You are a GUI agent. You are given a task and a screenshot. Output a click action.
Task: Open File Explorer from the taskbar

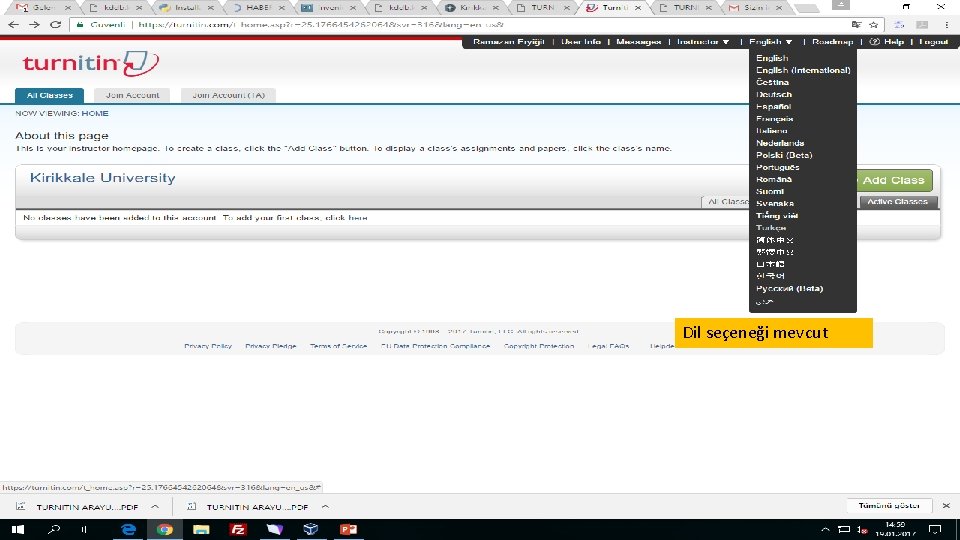(x=201, y=529)
